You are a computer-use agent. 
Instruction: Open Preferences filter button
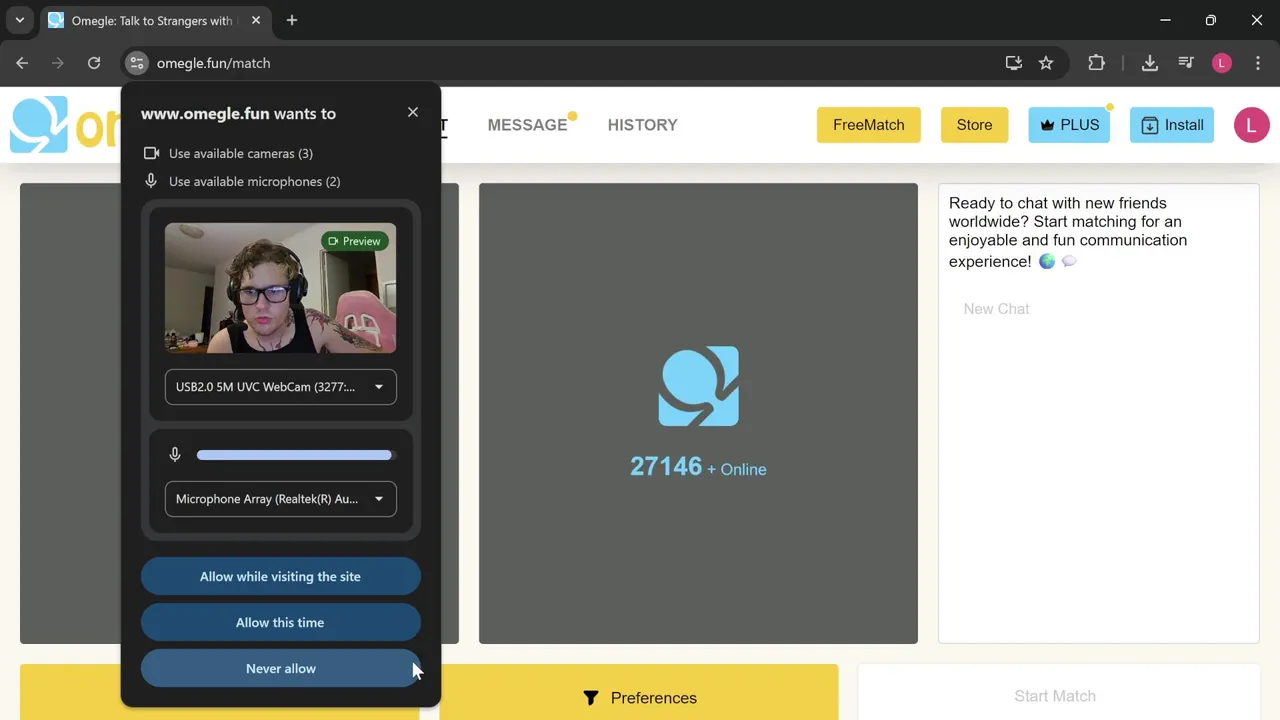(639, 697)
